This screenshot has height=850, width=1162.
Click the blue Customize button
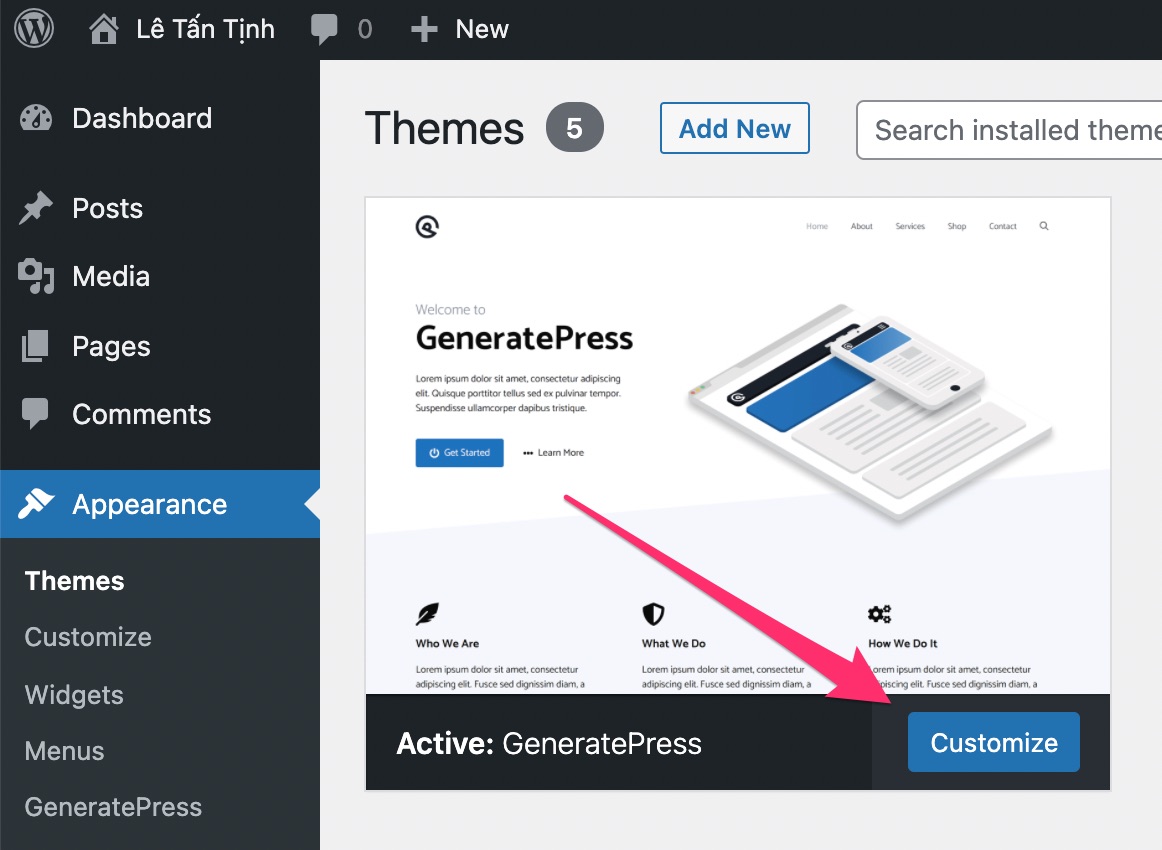pos(994,743)
